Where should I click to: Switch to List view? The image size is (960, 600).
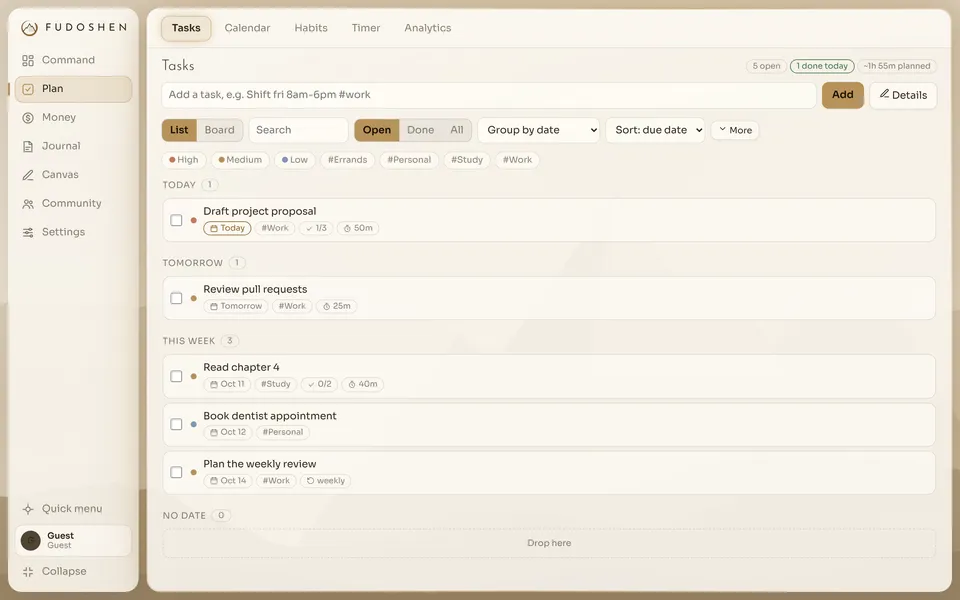coord(179,130)
